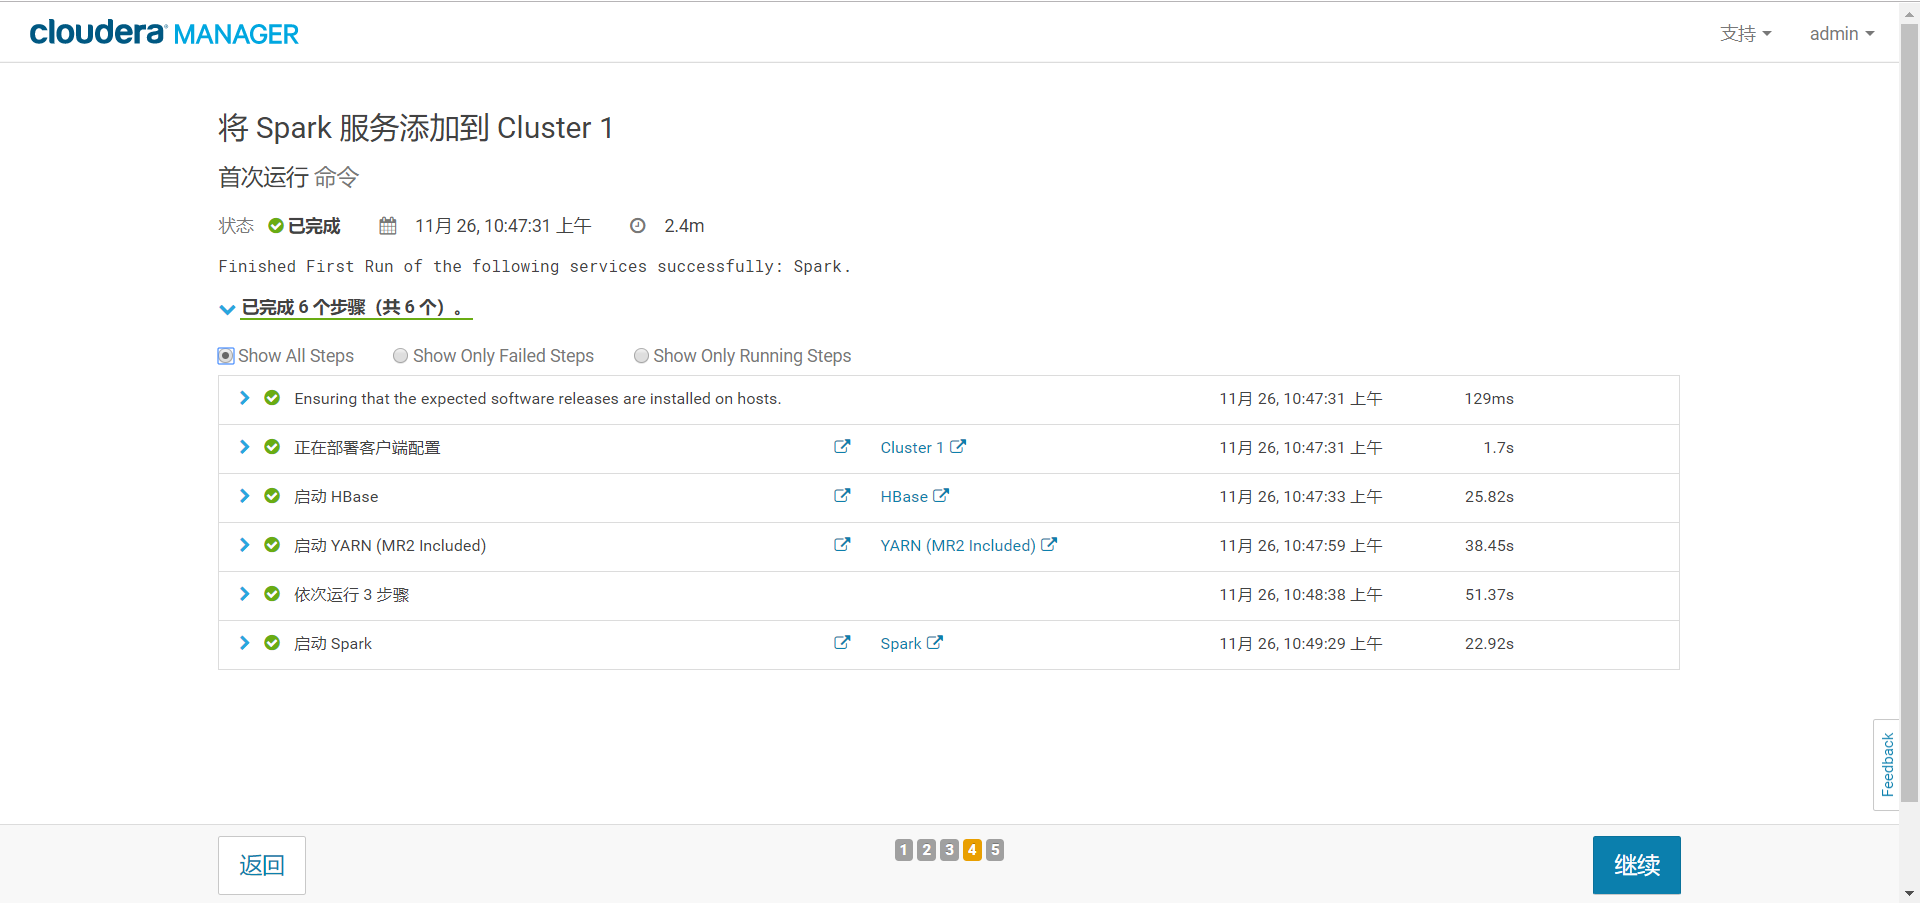Click the 51.37s duration value
The height and width of the screenshot is (903, 1920).
click(1489, 595)
